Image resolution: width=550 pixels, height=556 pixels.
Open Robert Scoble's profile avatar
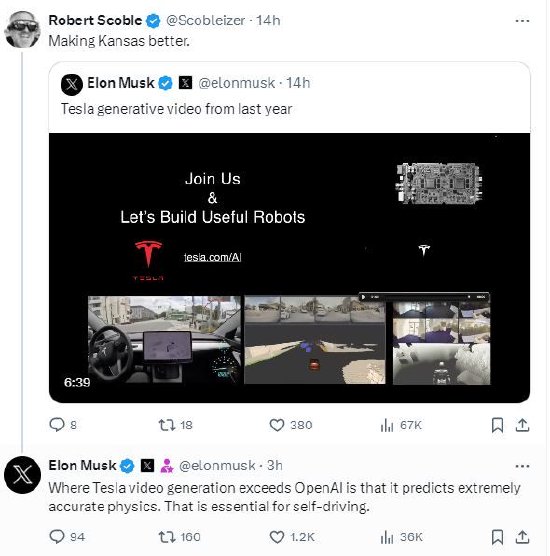tap(22, 29)
